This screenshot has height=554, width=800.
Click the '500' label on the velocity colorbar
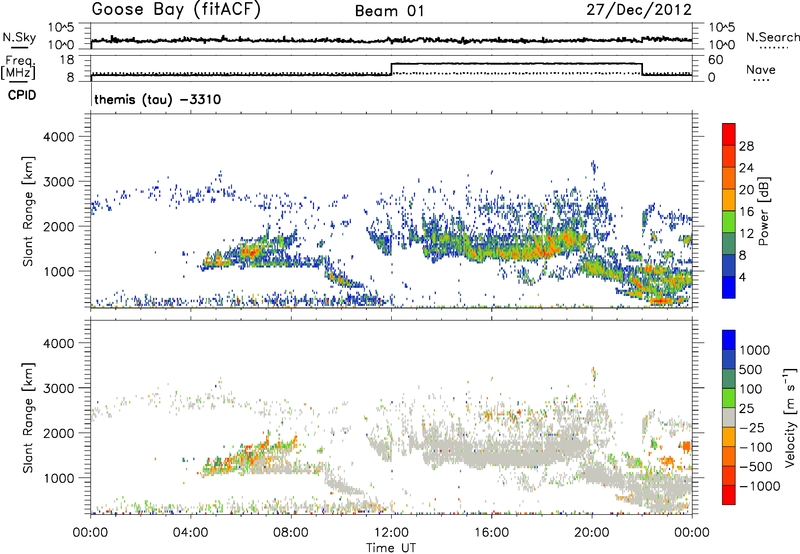751,370
